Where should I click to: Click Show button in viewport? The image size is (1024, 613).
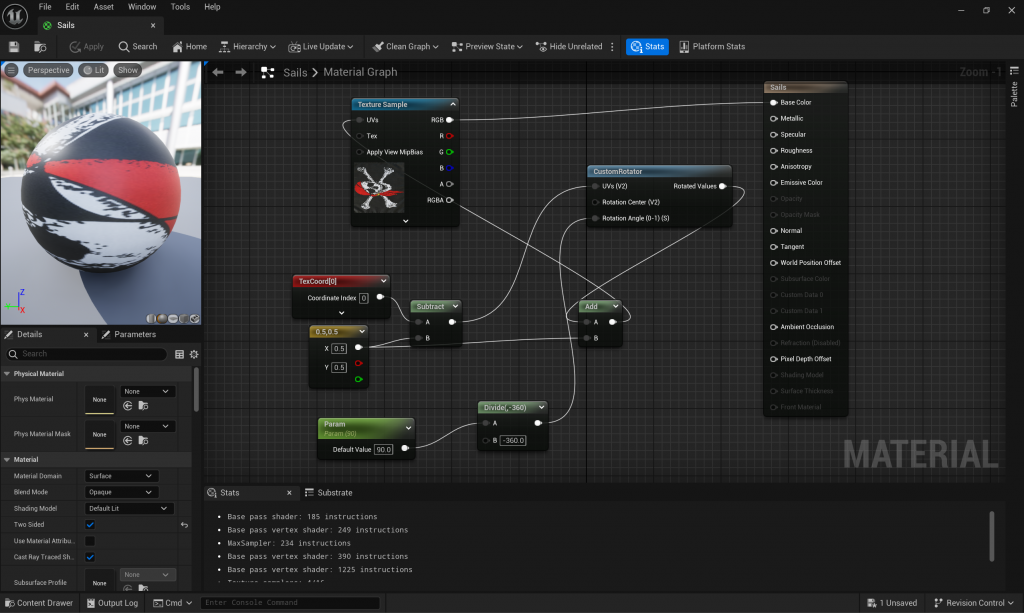click(128, 70)
